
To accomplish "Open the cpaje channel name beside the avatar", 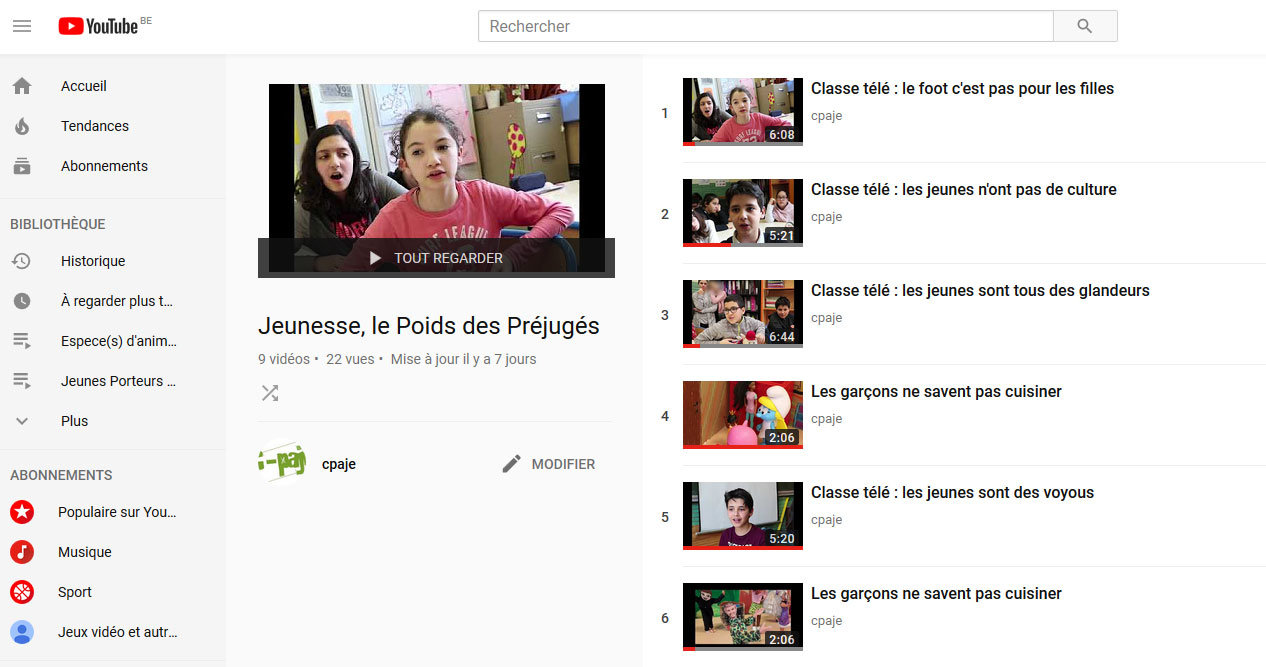I will click(x=339, y=464).
